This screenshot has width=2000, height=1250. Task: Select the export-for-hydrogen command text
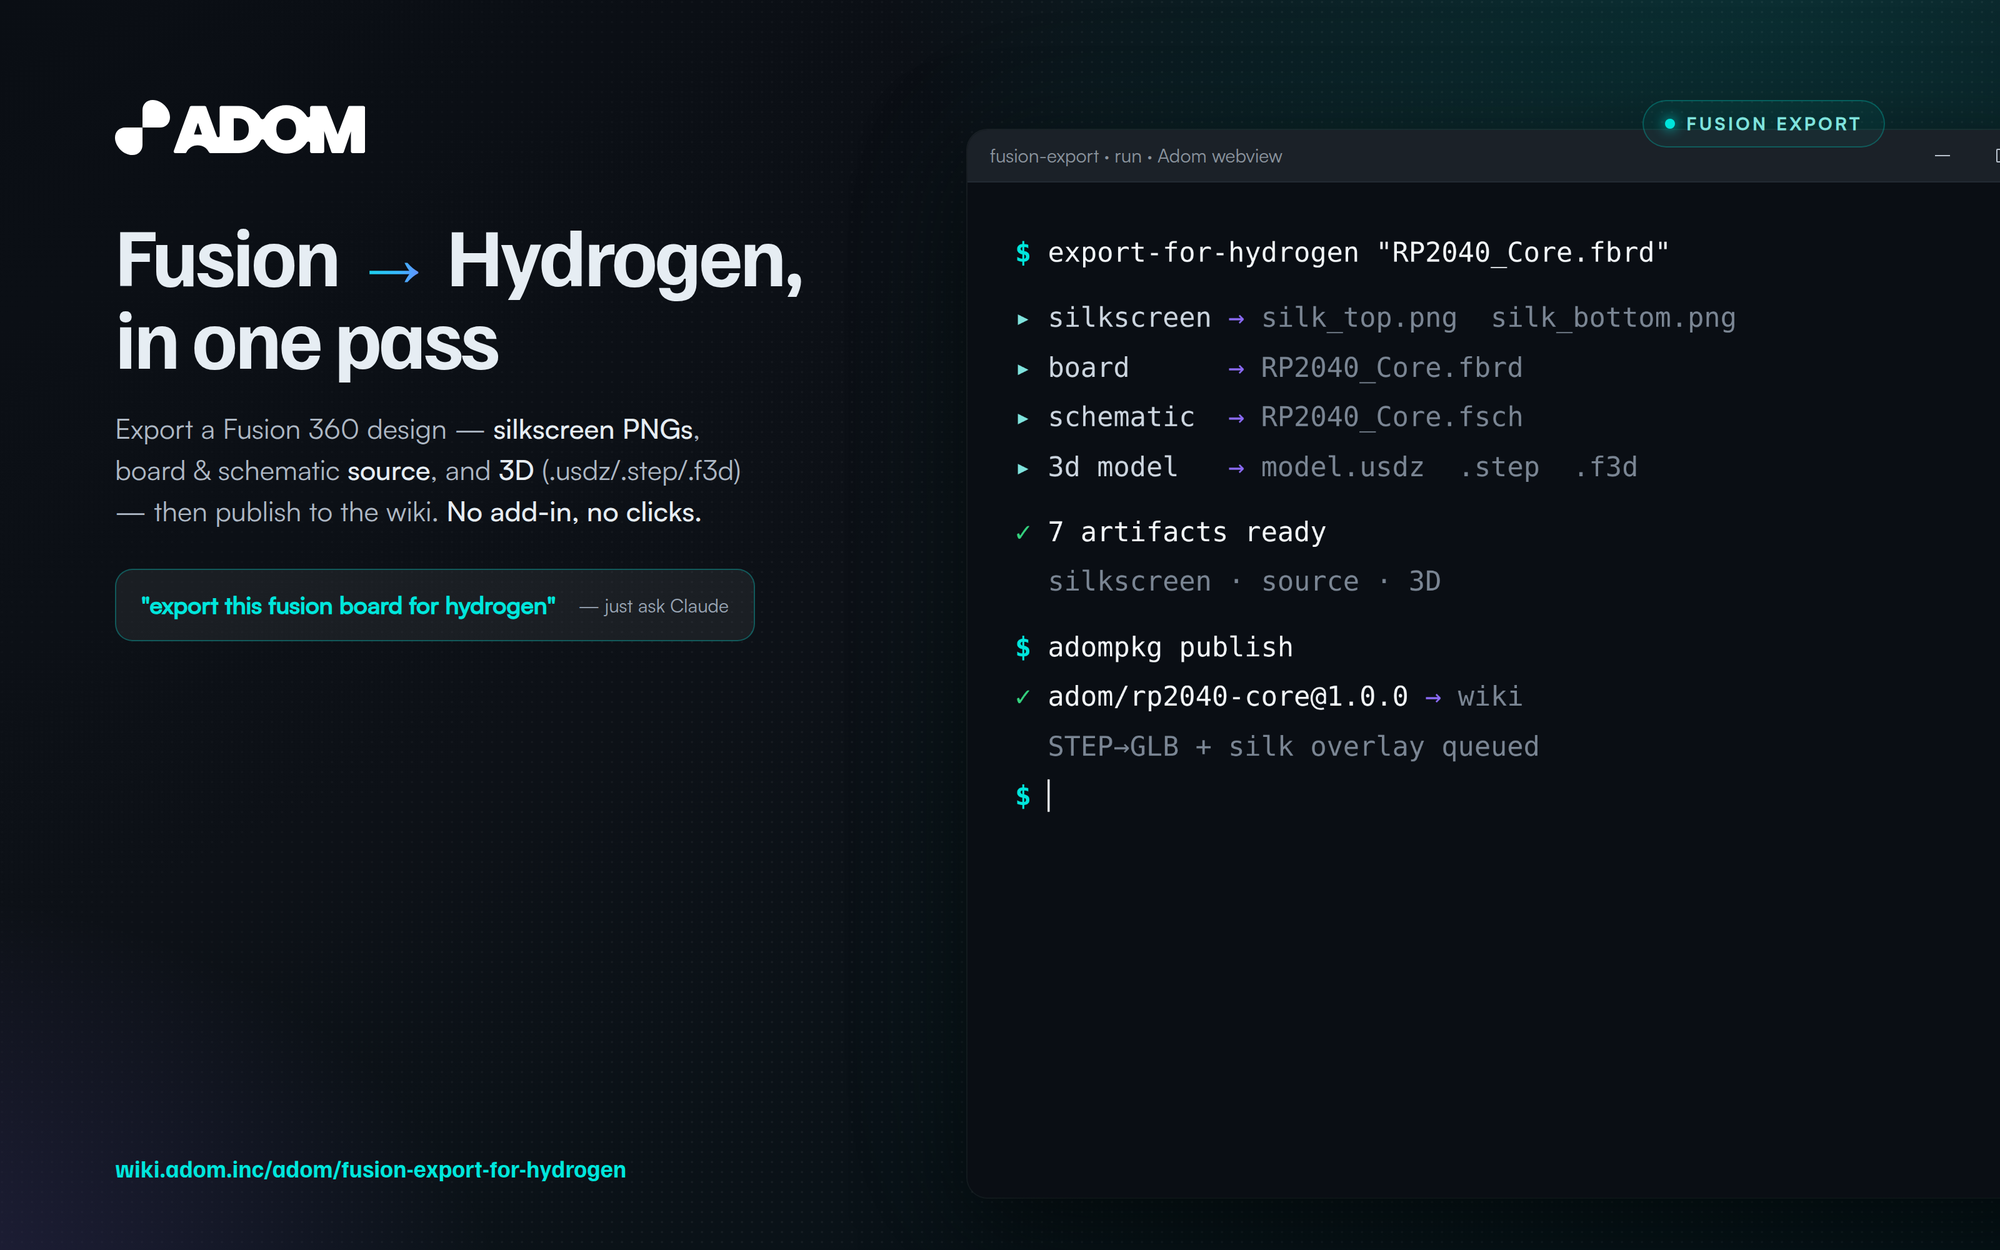[1358, 252]
